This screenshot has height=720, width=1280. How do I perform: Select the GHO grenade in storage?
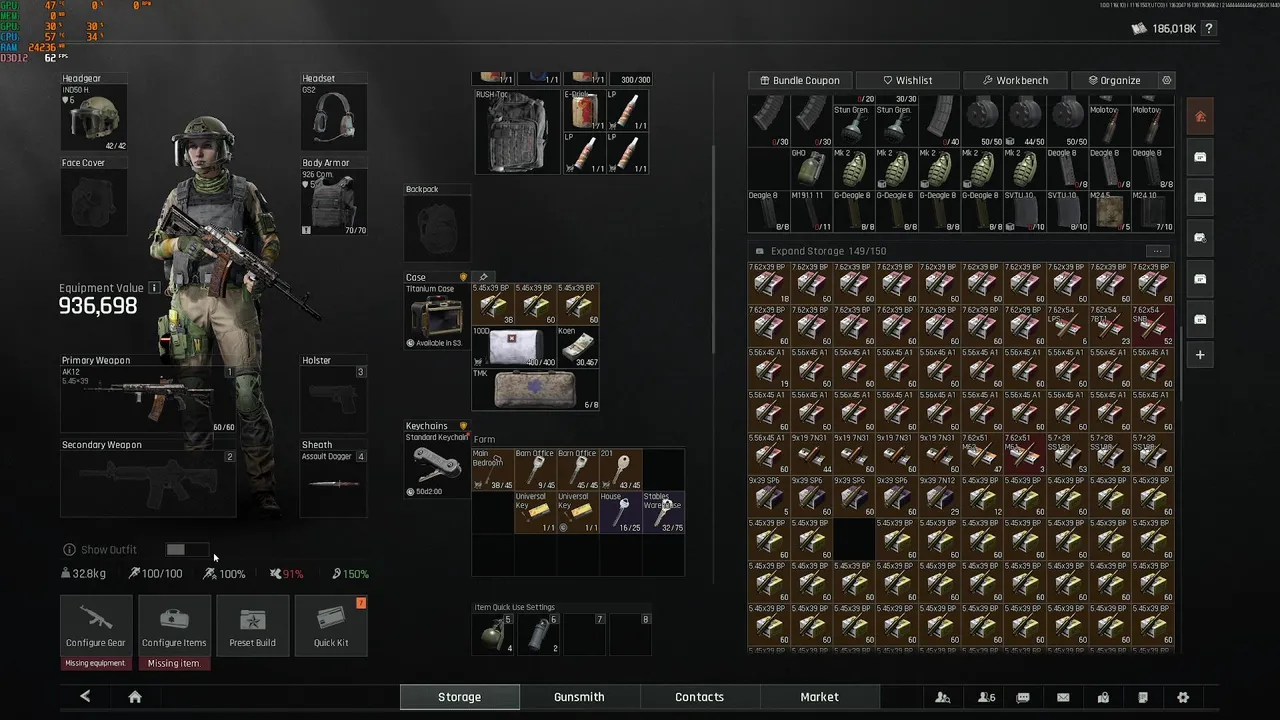(811, 169)
